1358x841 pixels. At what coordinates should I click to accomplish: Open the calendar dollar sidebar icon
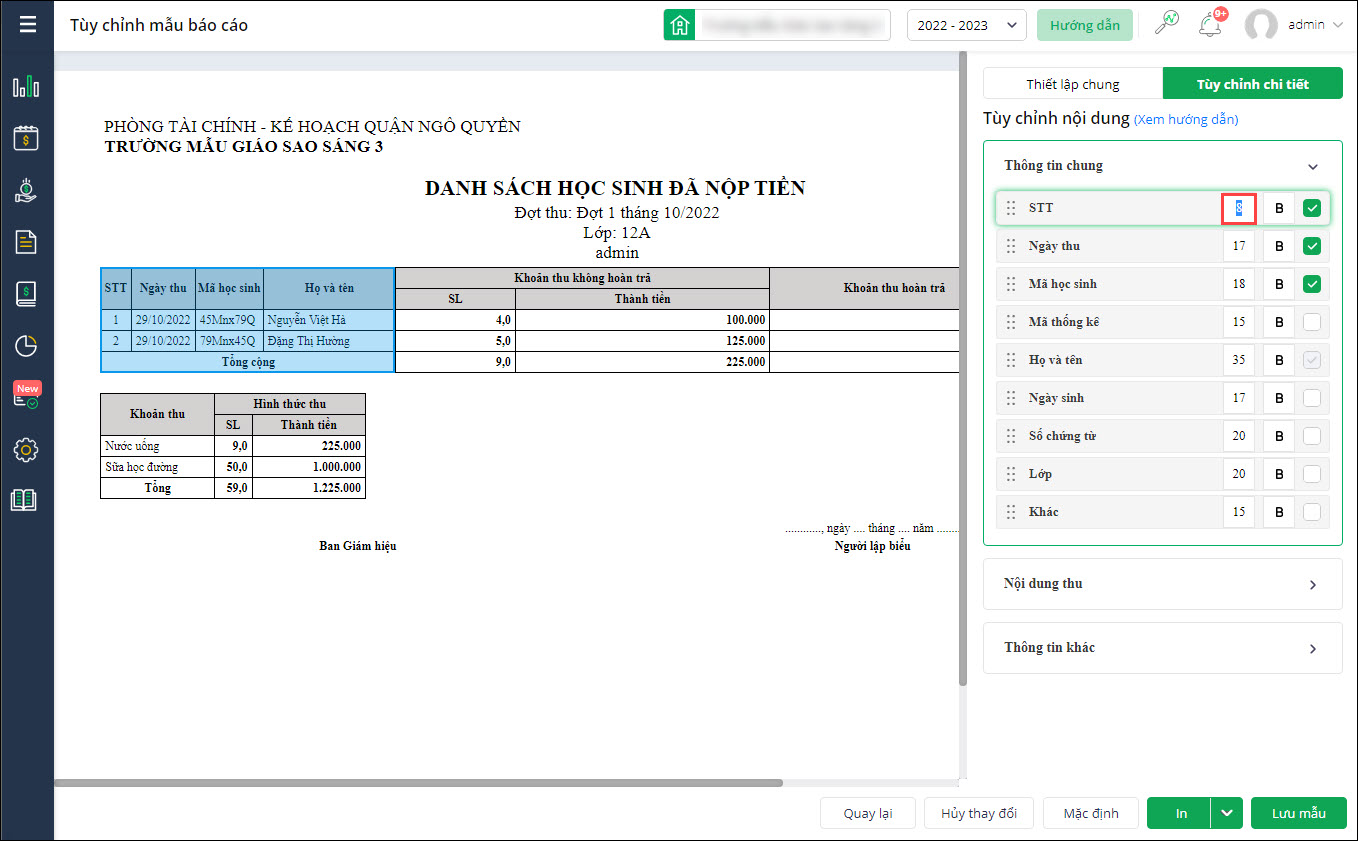26,138
